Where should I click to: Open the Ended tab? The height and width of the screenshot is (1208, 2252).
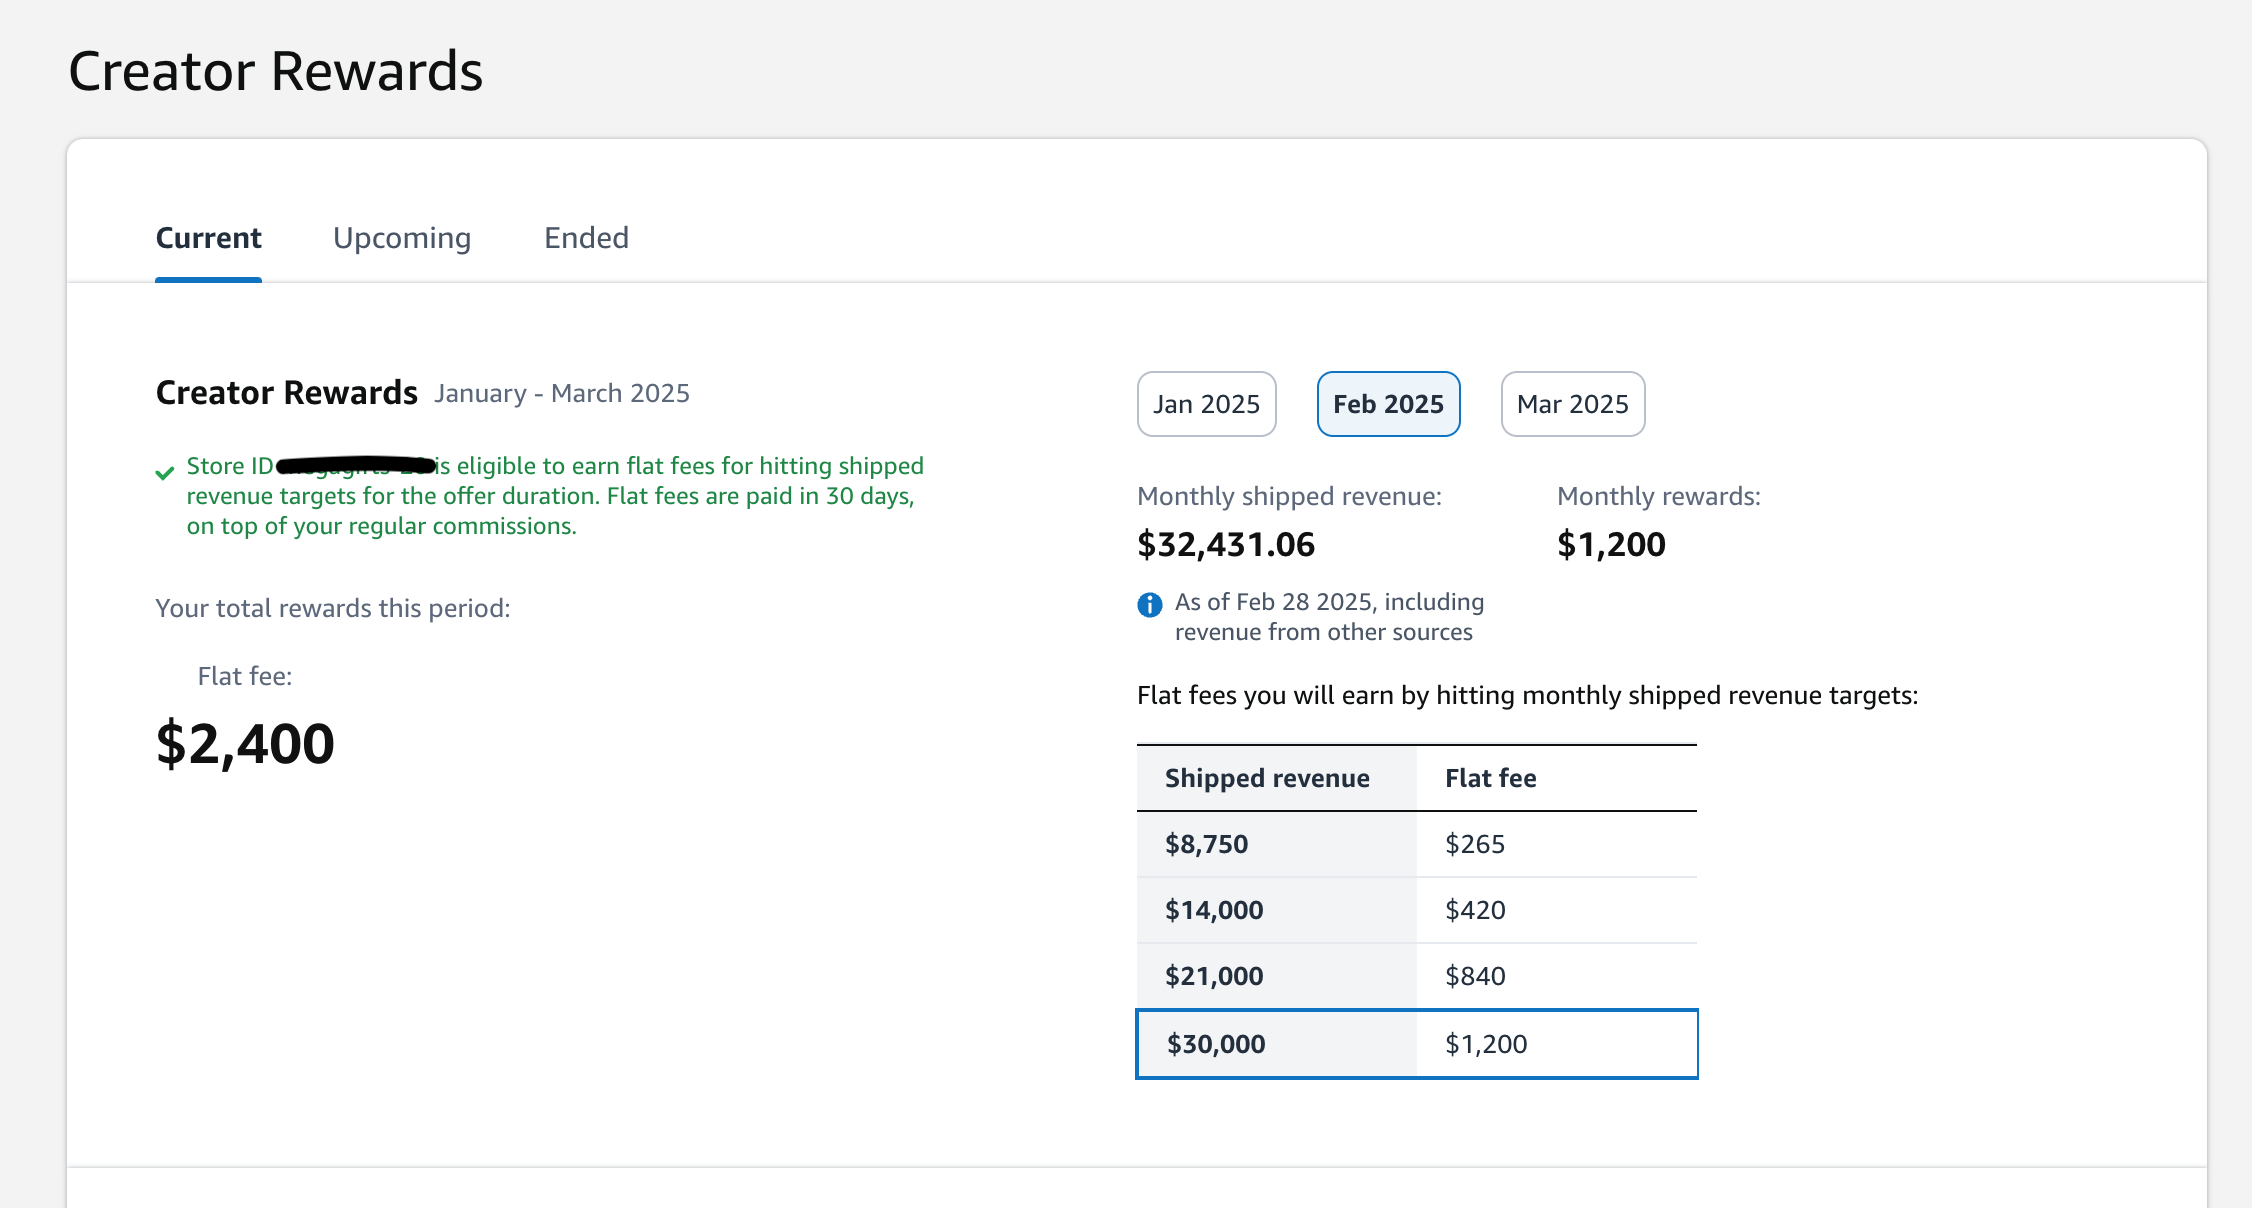pyautogui.click(x=586, y=238)
